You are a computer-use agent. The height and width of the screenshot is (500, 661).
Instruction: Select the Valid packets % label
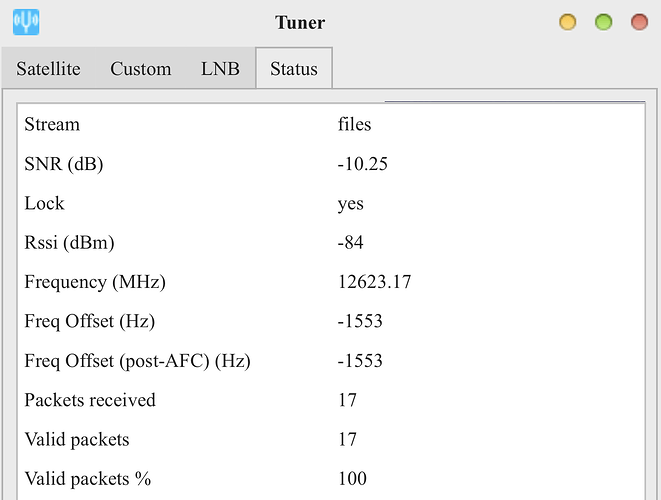point(87,478)
